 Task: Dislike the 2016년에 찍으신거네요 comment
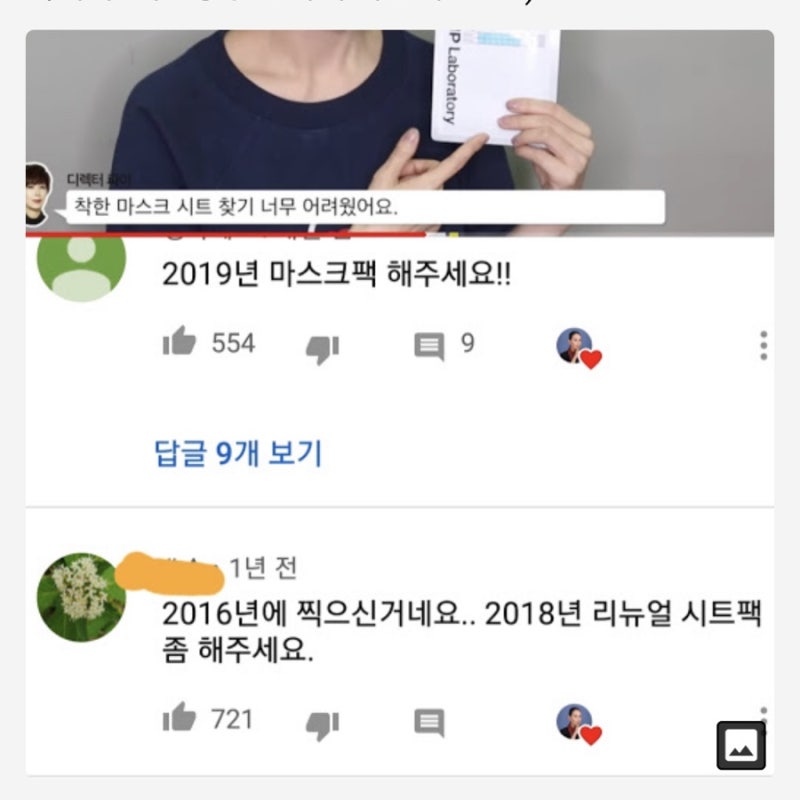pos(322,726)
